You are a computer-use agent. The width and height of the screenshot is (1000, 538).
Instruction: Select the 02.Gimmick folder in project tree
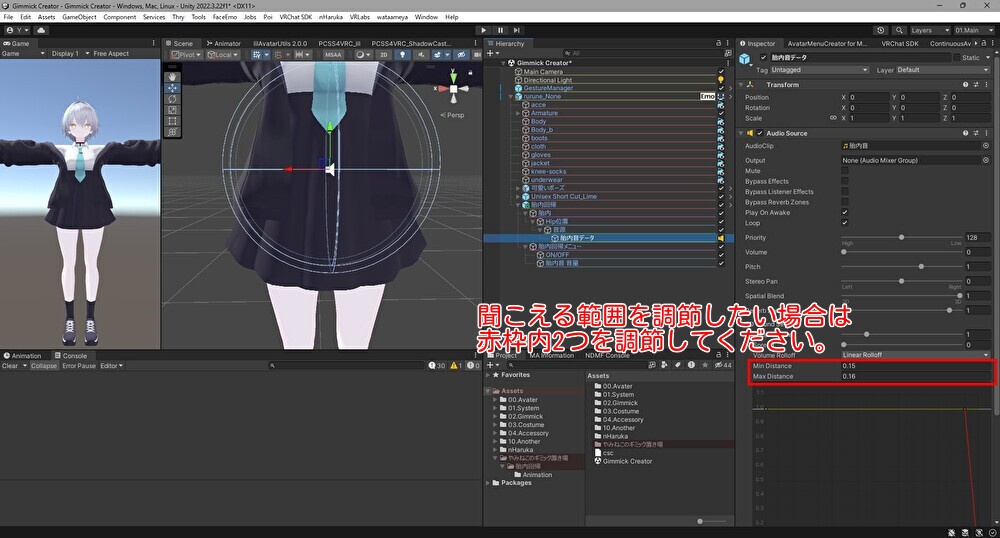[526, 416]
